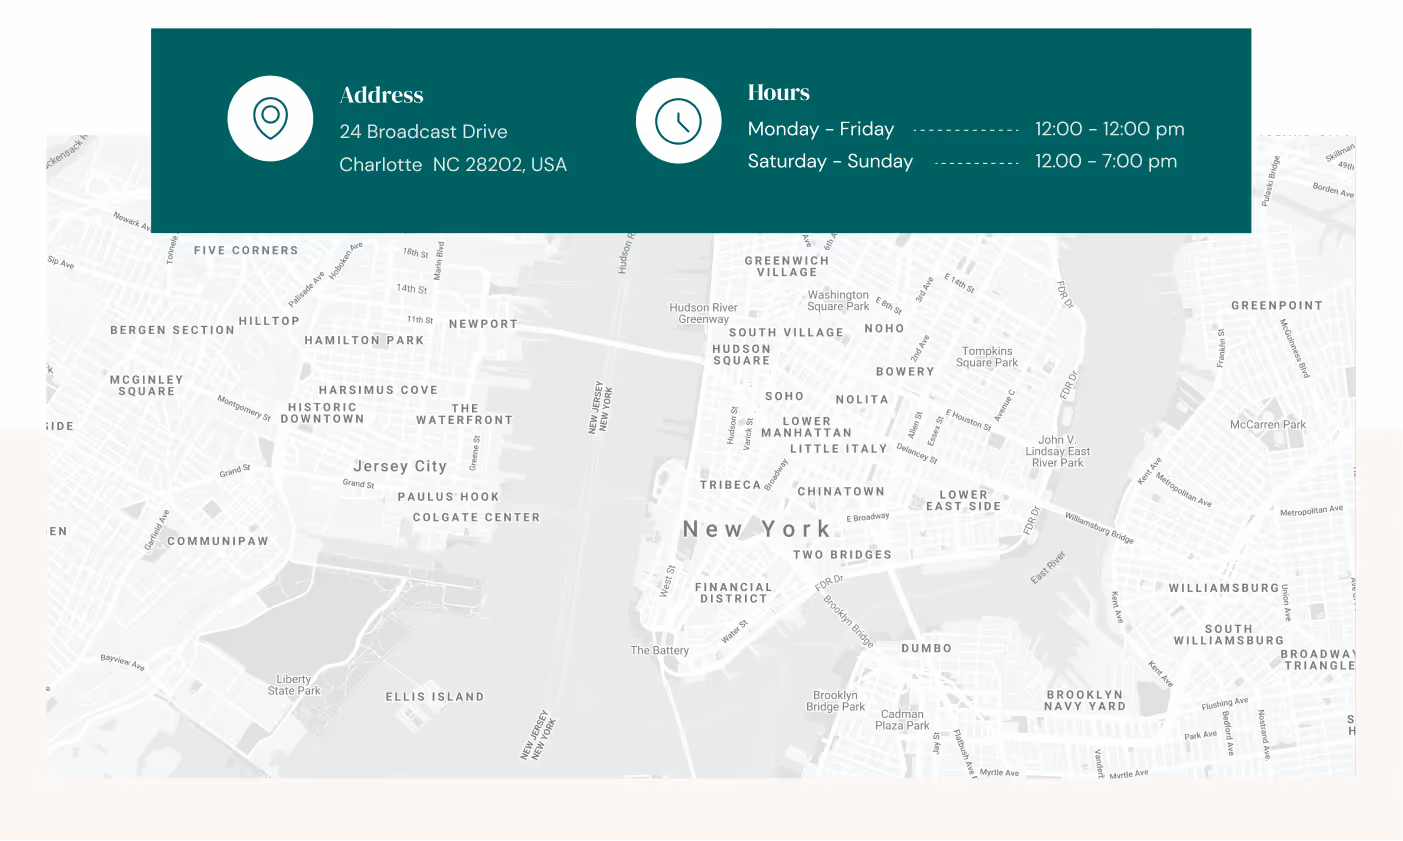
Task: Click 'Brooklyn Bridge Park' on the map
Action: click(836, 701)
